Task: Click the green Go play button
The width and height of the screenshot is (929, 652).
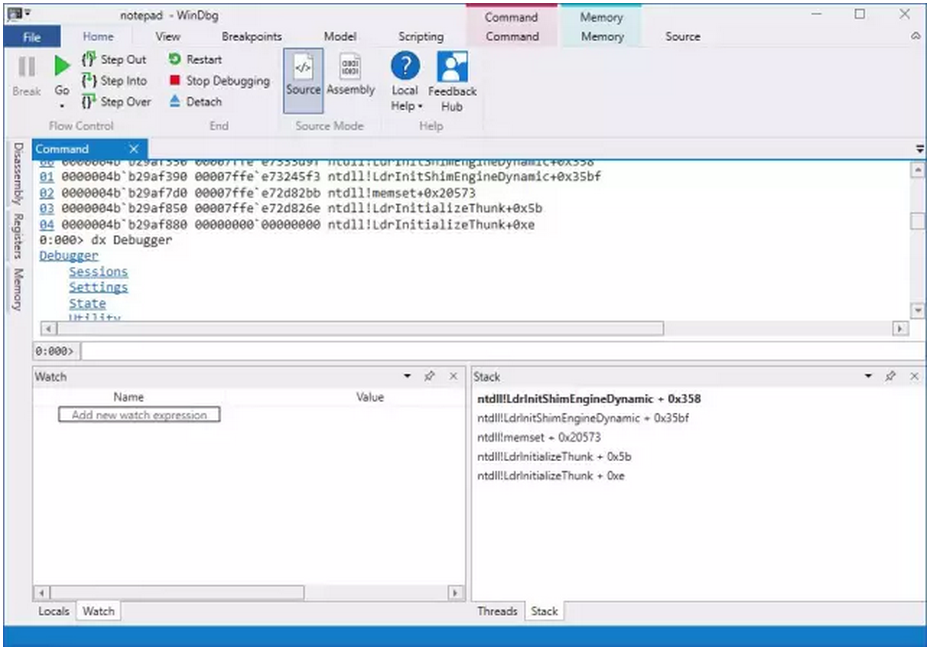Action: 62,66
